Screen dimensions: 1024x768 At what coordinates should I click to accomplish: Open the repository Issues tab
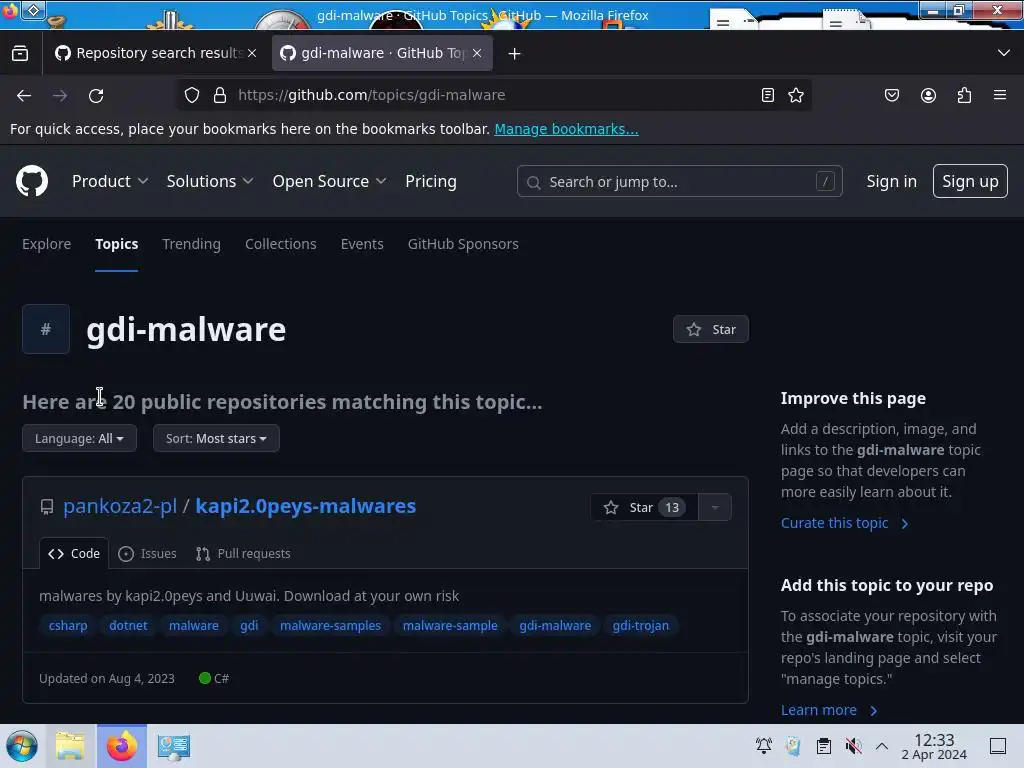(148, 554)
